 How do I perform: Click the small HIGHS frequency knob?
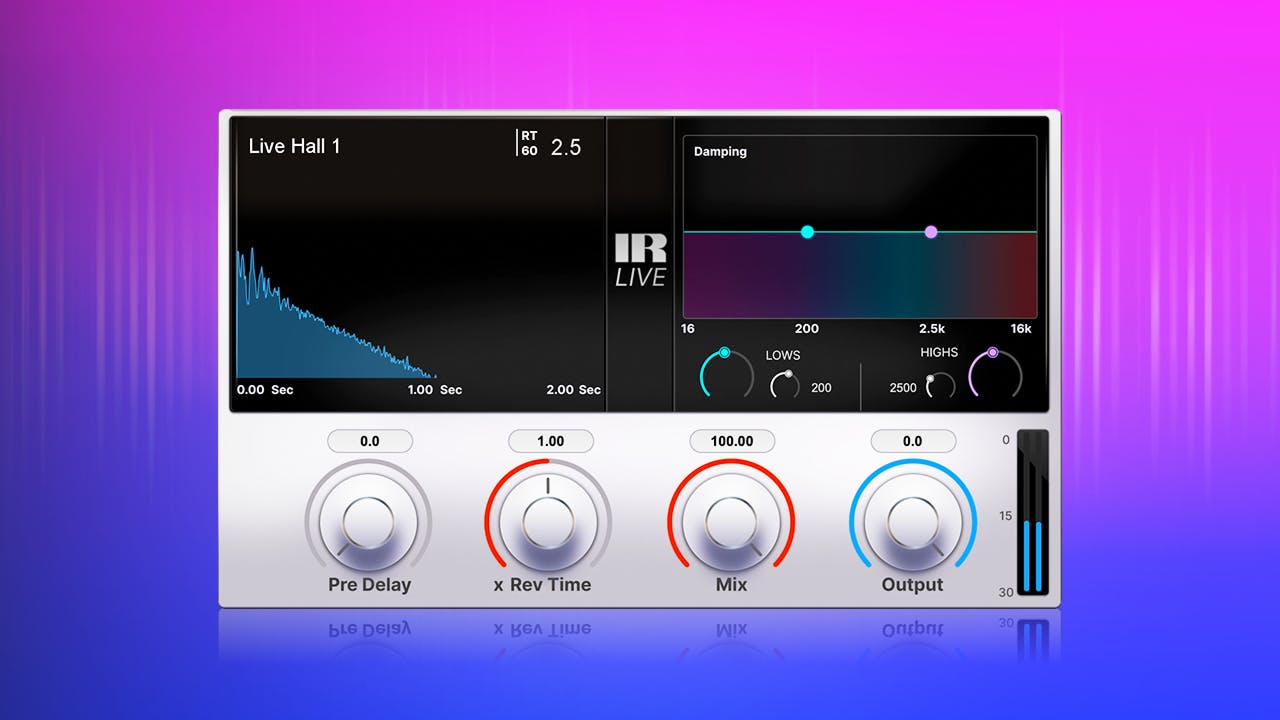pyautogui.click(x=939, y=386)
